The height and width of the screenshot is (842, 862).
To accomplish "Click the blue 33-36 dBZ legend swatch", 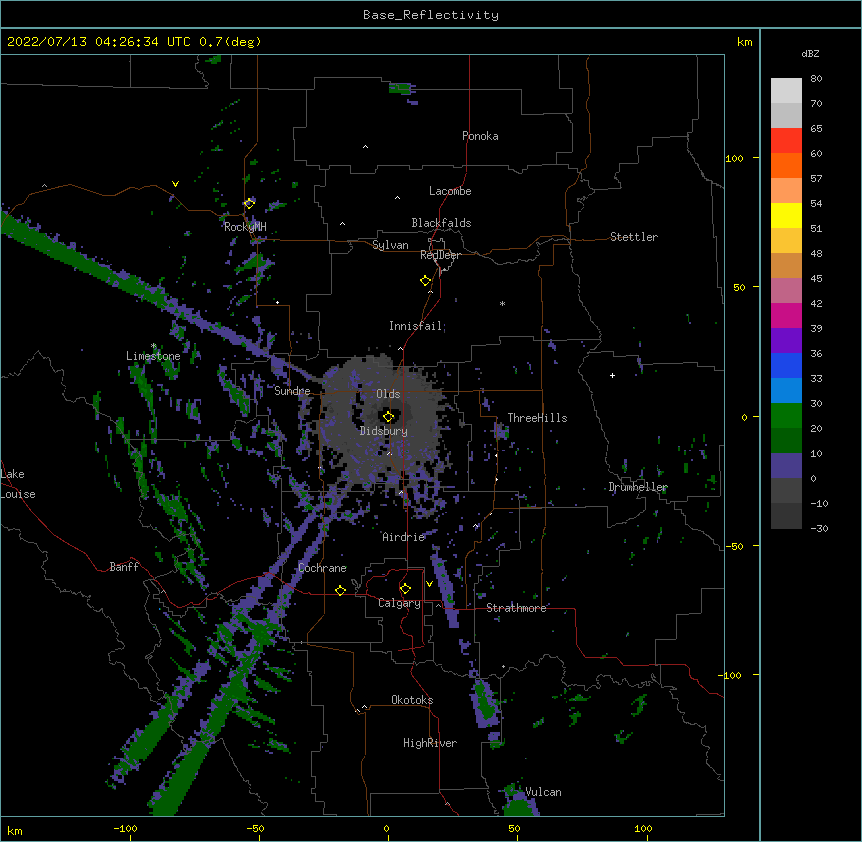I will click(786, 365).
